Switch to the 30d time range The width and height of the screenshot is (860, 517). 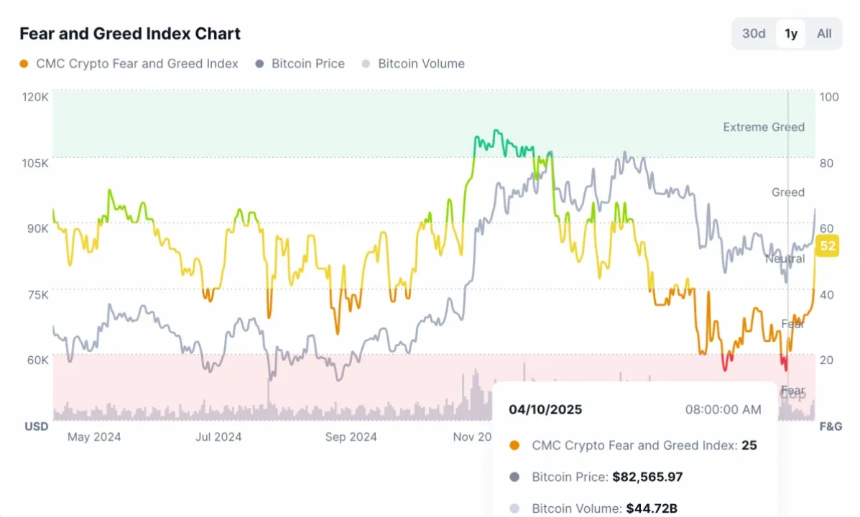[754, 34]
